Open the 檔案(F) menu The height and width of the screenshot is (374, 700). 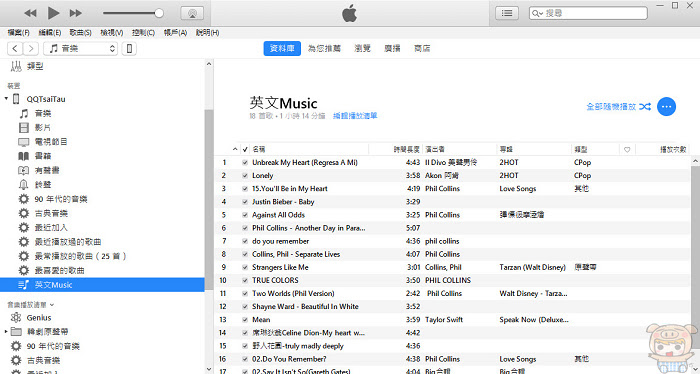[18, 33]
